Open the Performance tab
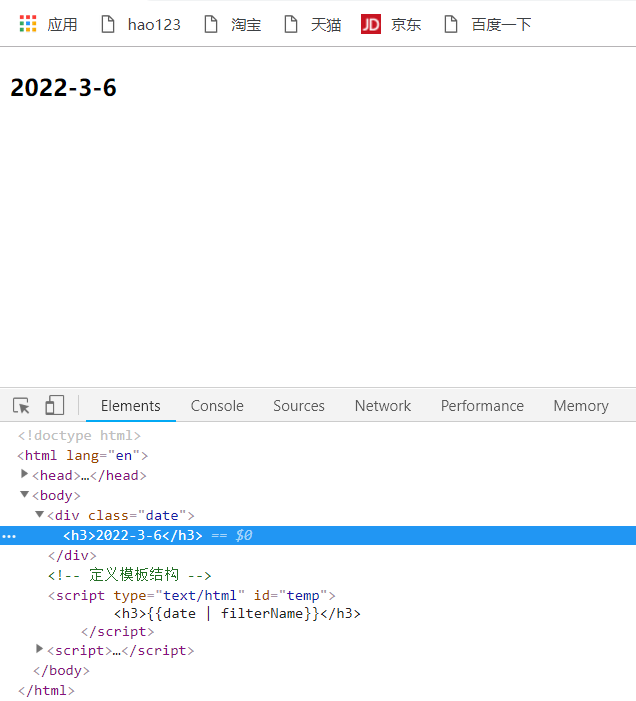Screen dimensions: 636x701 pyautogui.click(x=482, y=406)
